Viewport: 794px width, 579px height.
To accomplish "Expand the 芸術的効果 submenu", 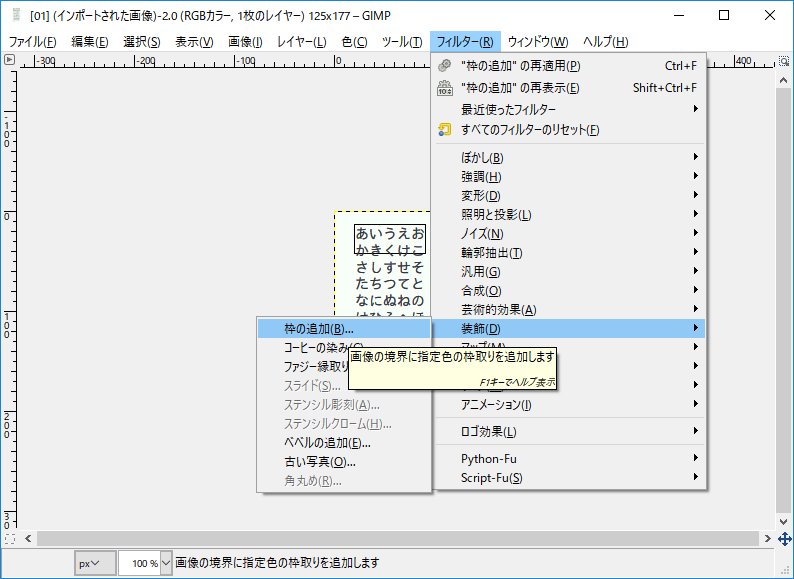I will [568, 310].
